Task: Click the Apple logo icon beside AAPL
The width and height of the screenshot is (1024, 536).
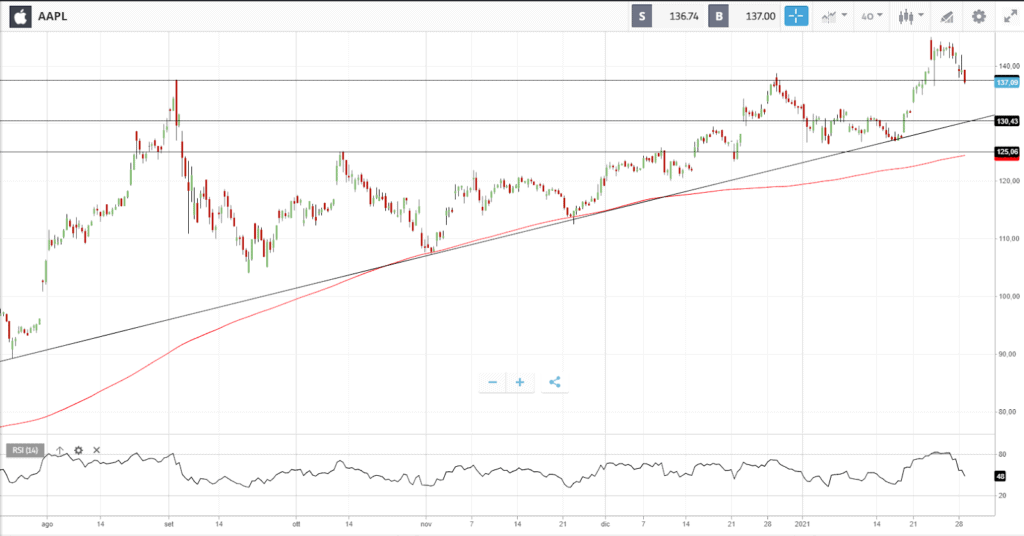Action: coord(20,16)
